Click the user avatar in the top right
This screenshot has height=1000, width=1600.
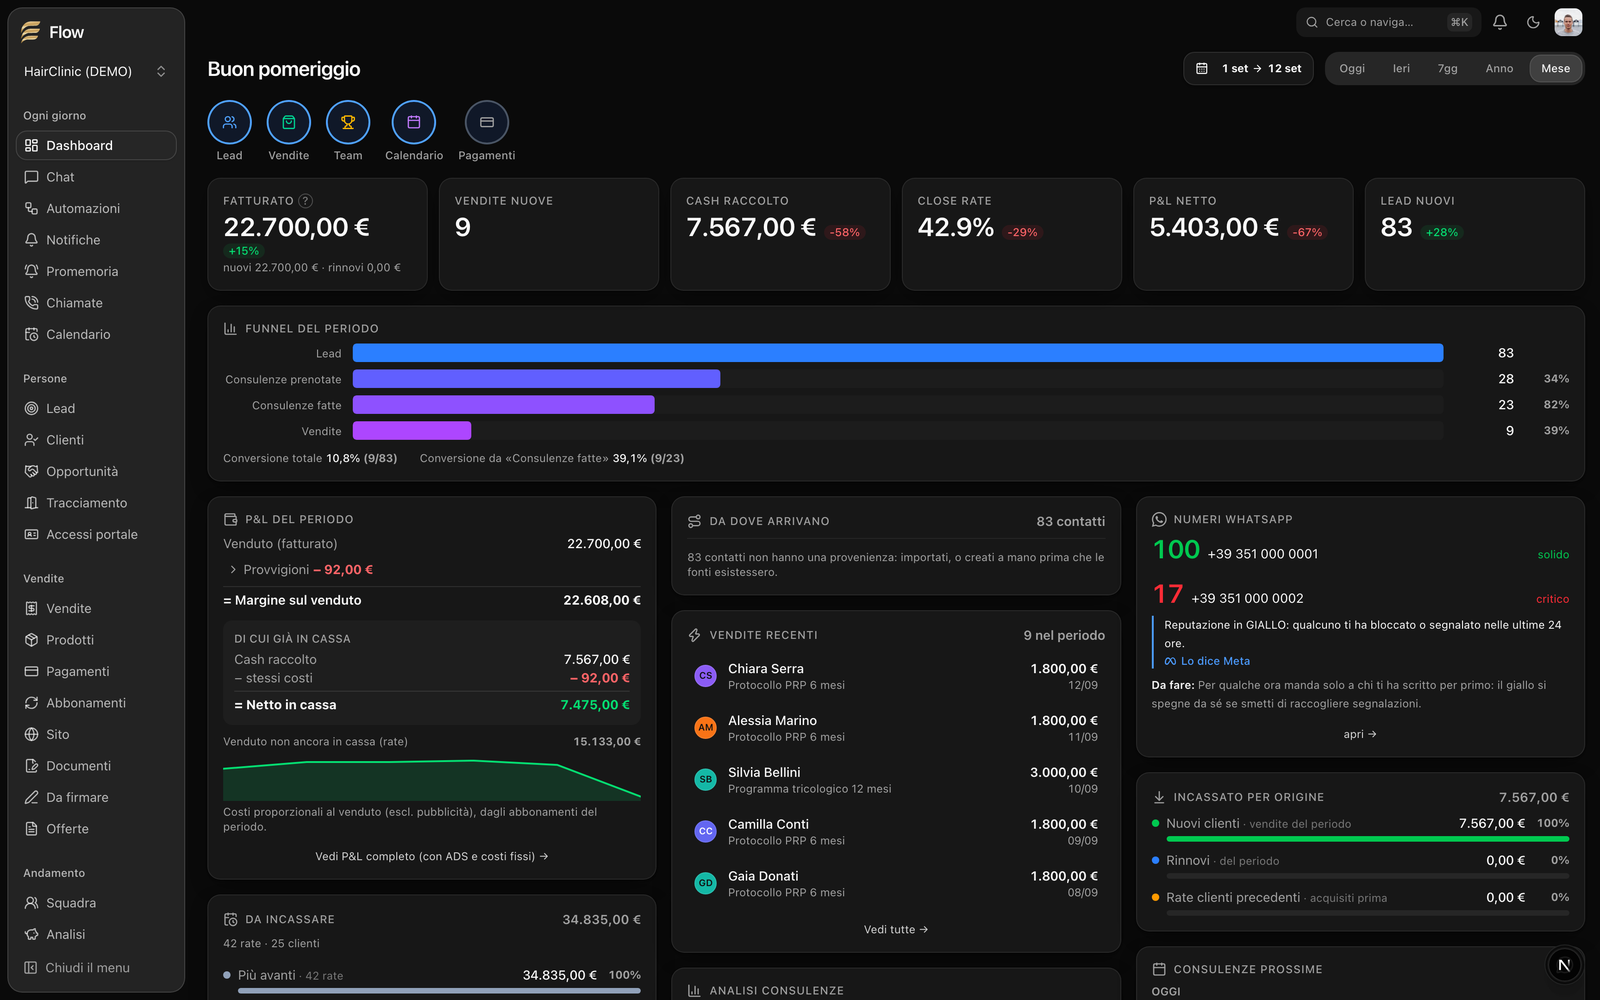1568,22
